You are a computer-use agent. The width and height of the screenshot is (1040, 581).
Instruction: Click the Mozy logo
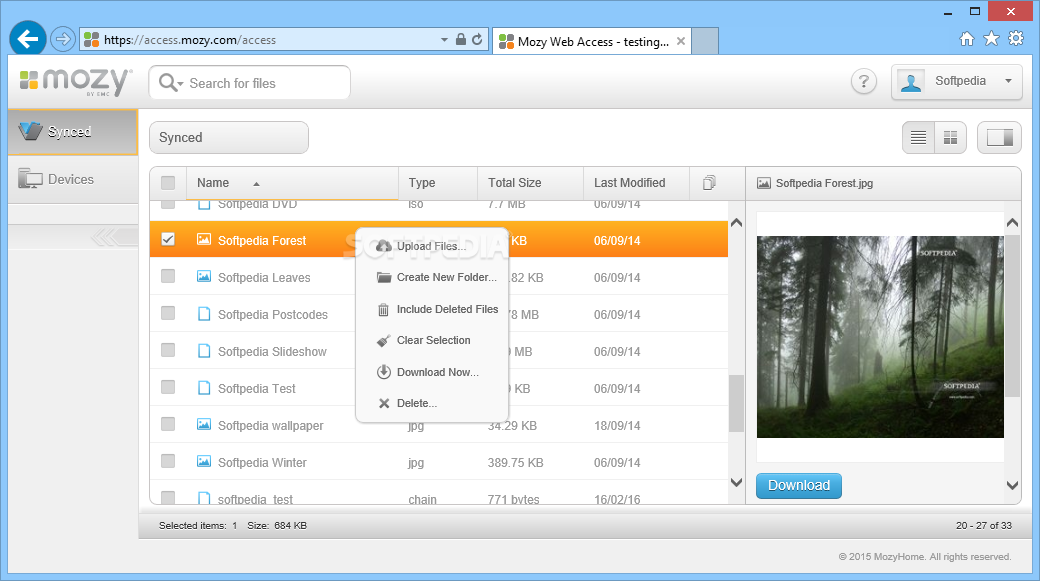tap(76, 82)
